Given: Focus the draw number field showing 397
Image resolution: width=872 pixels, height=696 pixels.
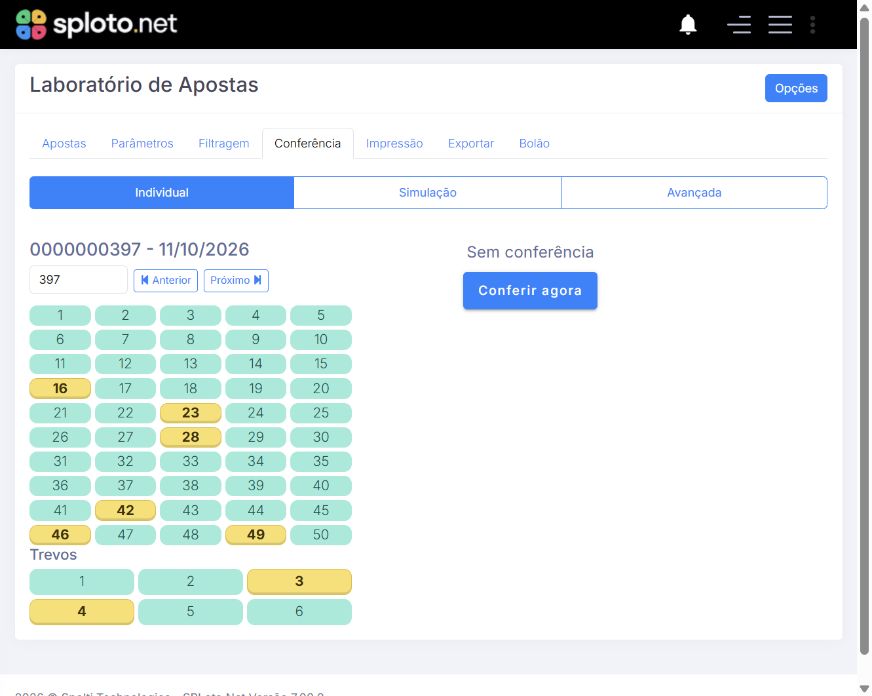Looking at the screenshot, I should (78, 280).
